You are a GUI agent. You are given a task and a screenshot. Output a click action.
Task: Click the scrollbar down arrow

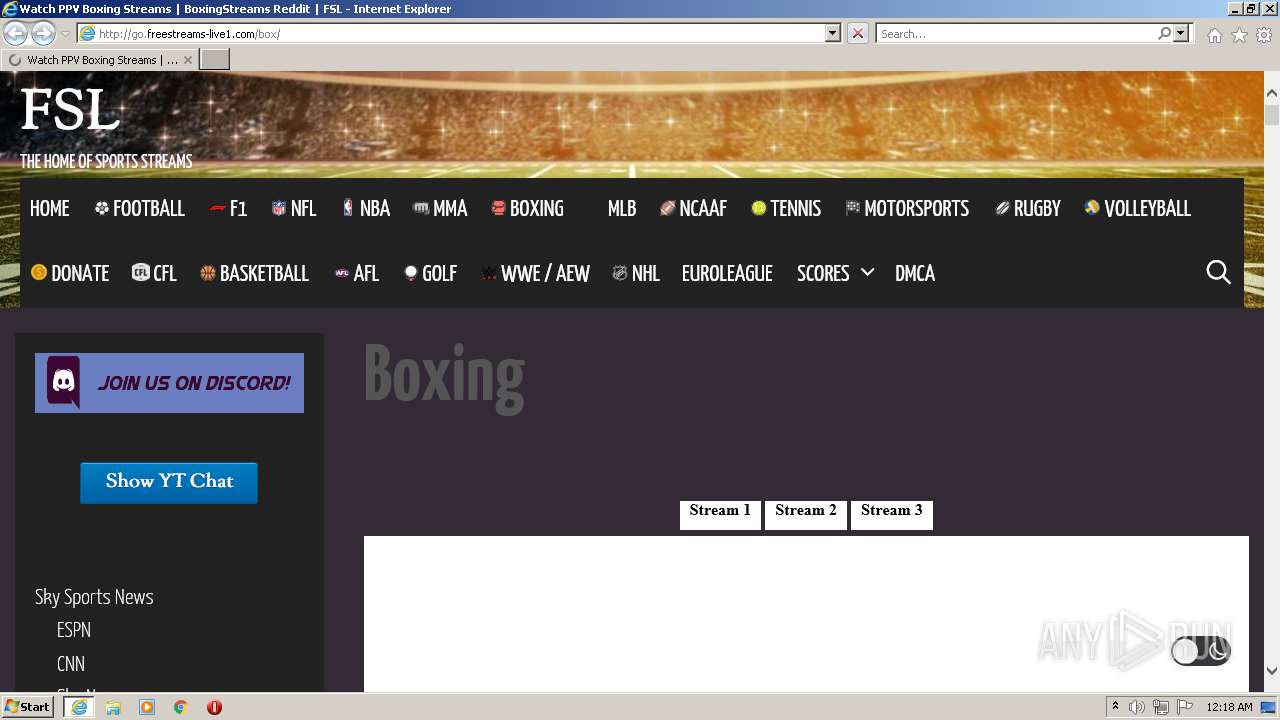point(1272,671)
